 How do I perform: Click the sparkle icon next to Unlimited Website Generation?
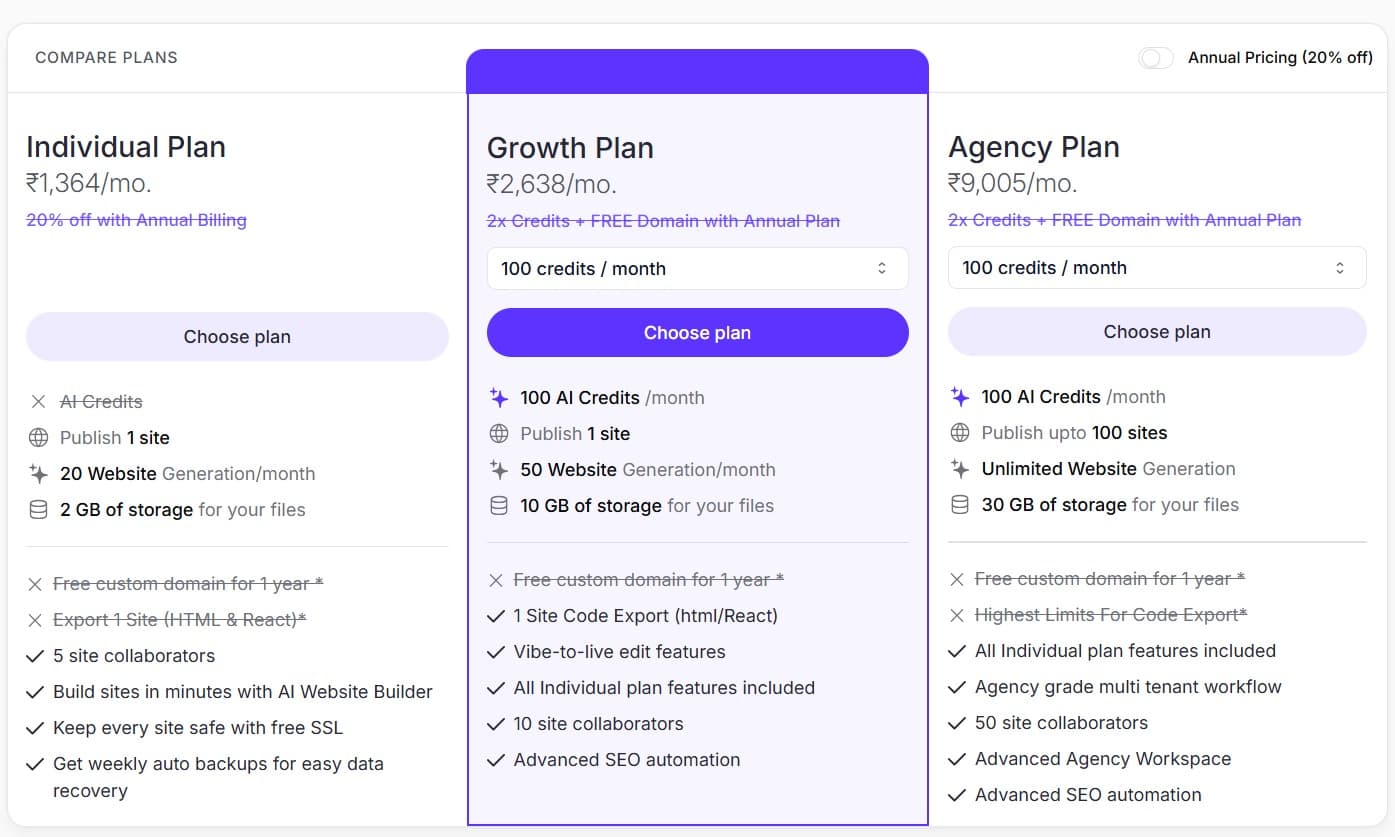[960, 469]
